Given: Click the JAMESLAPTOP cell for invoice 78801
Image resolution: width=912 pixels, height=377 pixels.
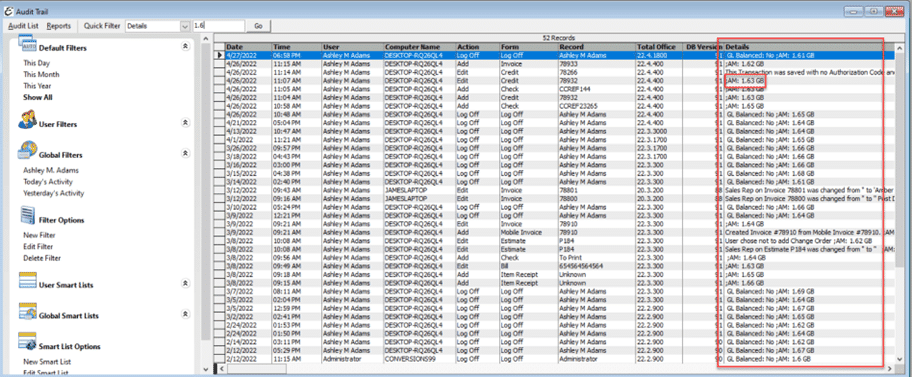Looking at the screenshot, I should pyautogui.click(x=419, y=190).
